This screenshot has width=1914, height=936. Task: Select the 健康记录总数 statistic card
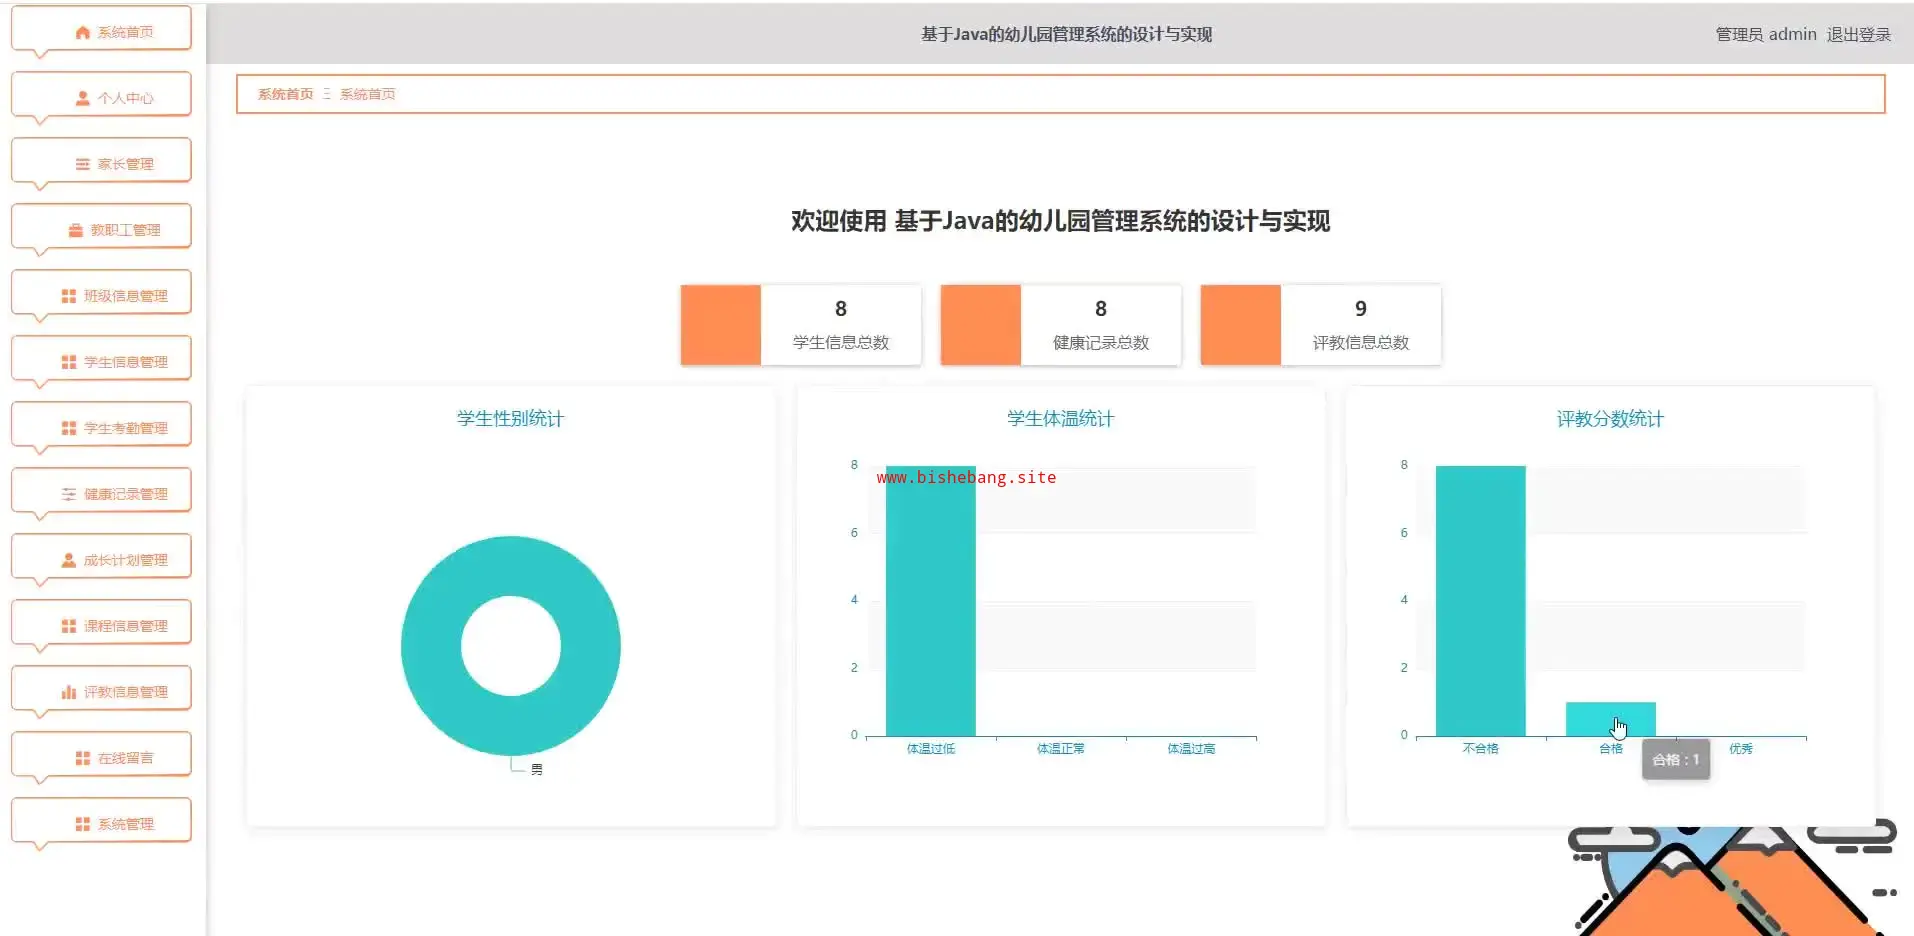1100,325
